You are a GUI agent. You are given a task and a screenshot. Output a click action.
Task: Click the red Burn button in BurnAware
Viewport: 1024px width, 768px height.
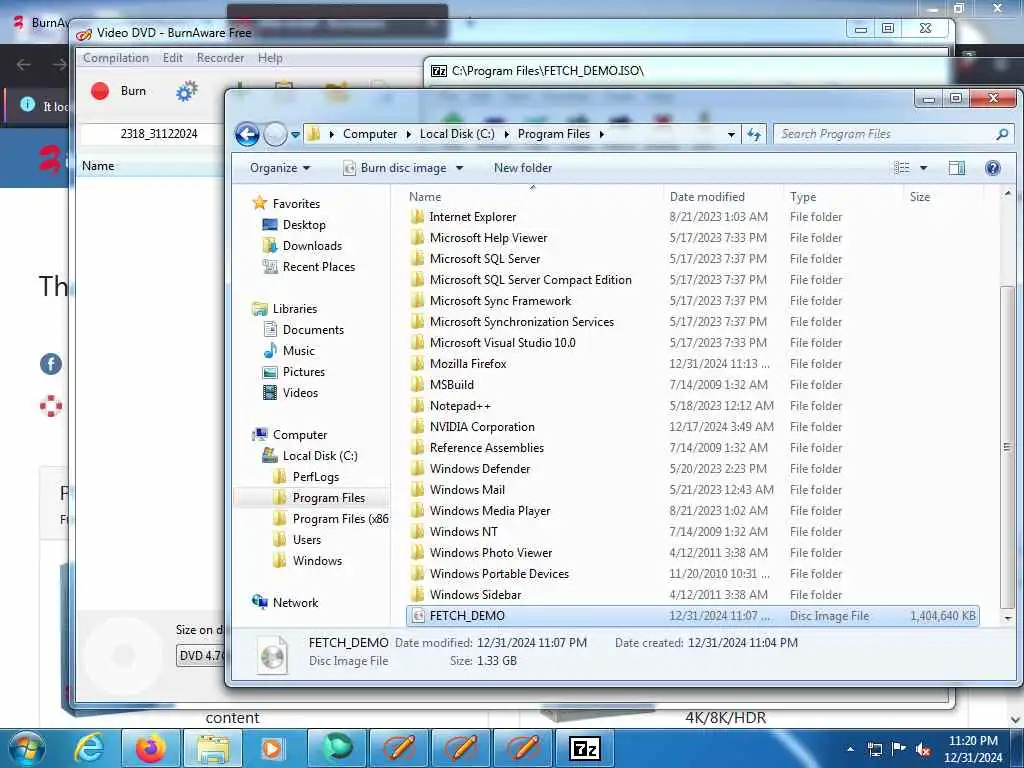tap(118, 91)
